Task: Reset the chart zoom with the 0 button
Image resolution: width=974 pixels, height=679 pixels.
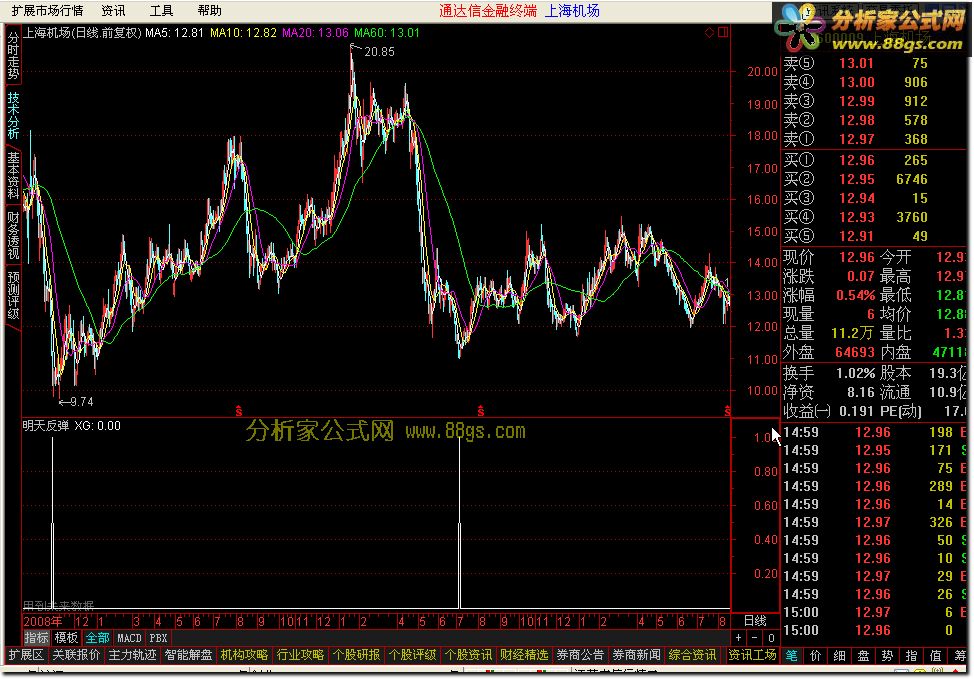Action: point(771,637)
